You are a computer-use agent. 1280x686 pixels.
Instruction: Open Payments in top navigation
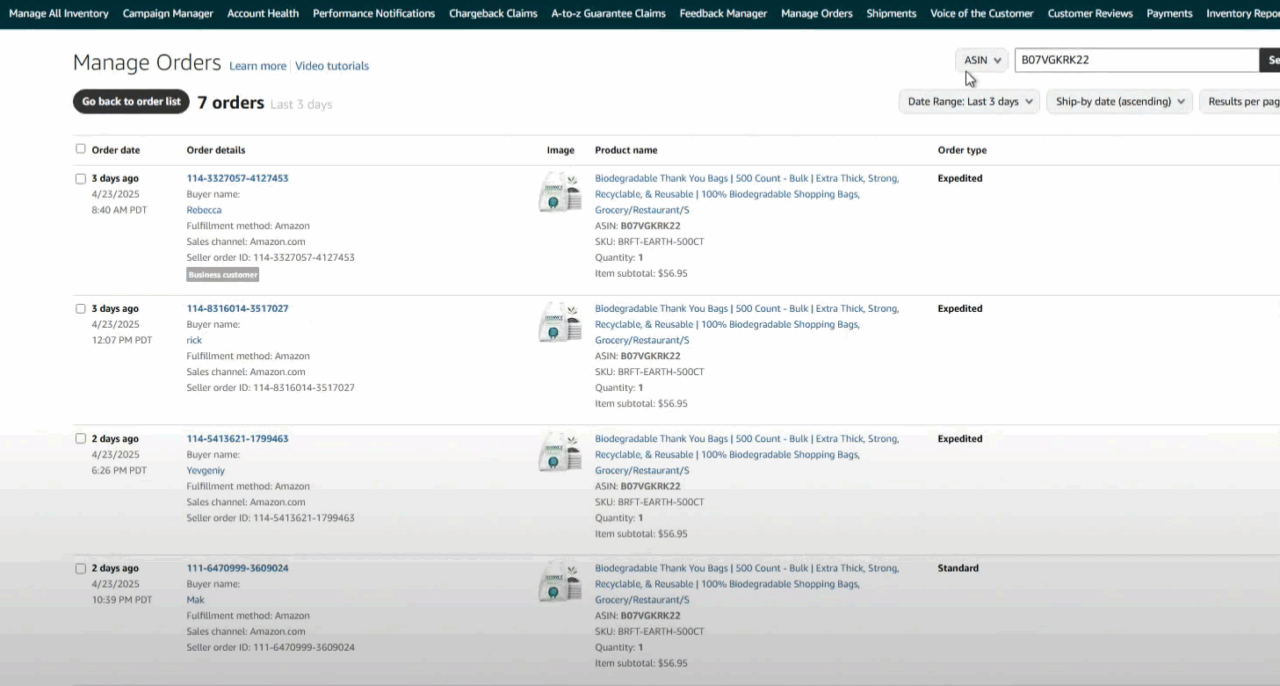coord(1169,13)
